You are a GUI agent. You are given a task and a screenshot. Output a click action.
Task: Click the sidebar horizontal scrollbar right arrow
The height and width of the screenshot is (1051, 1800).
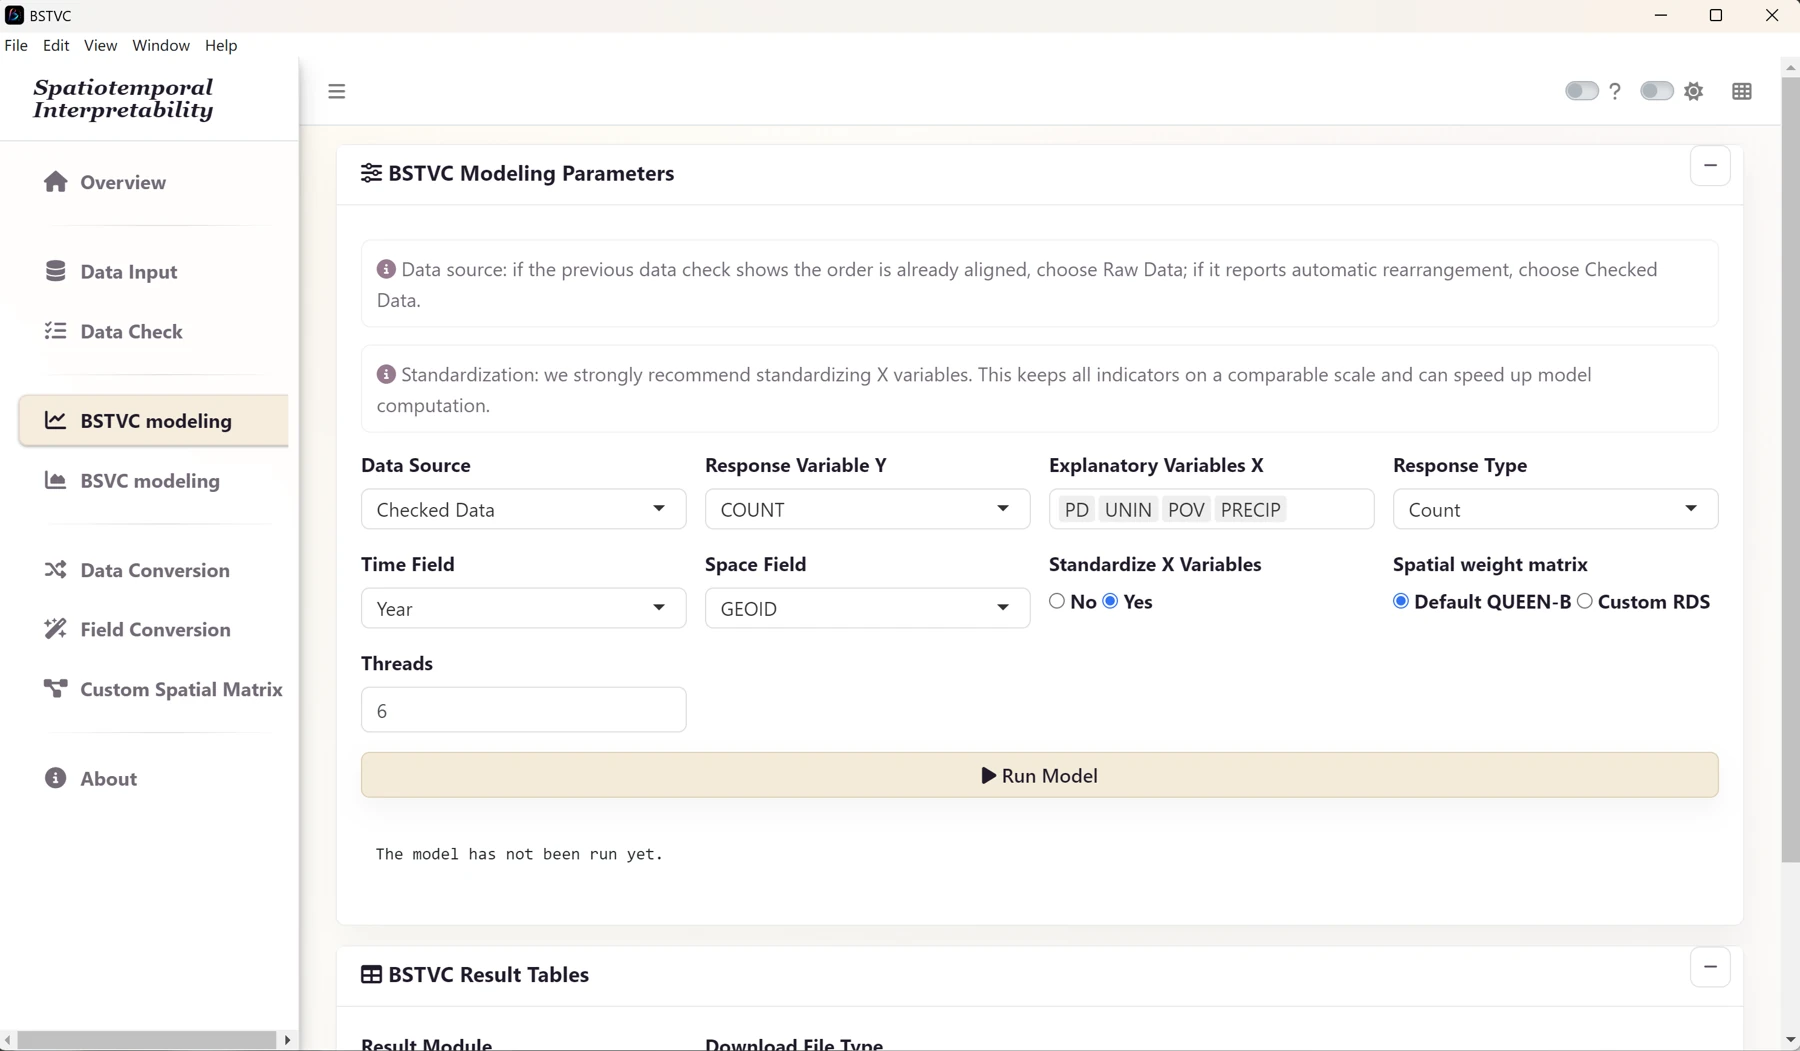coord(288,1040)
